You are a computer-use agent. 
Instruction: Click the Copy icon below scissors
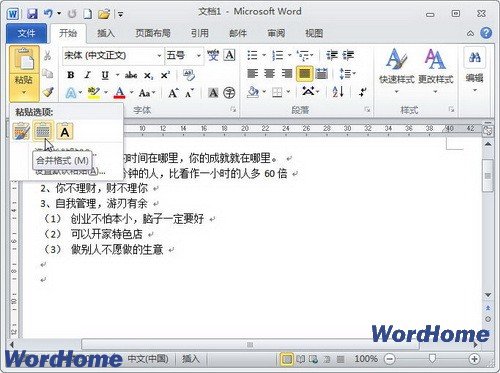(48, 74)
